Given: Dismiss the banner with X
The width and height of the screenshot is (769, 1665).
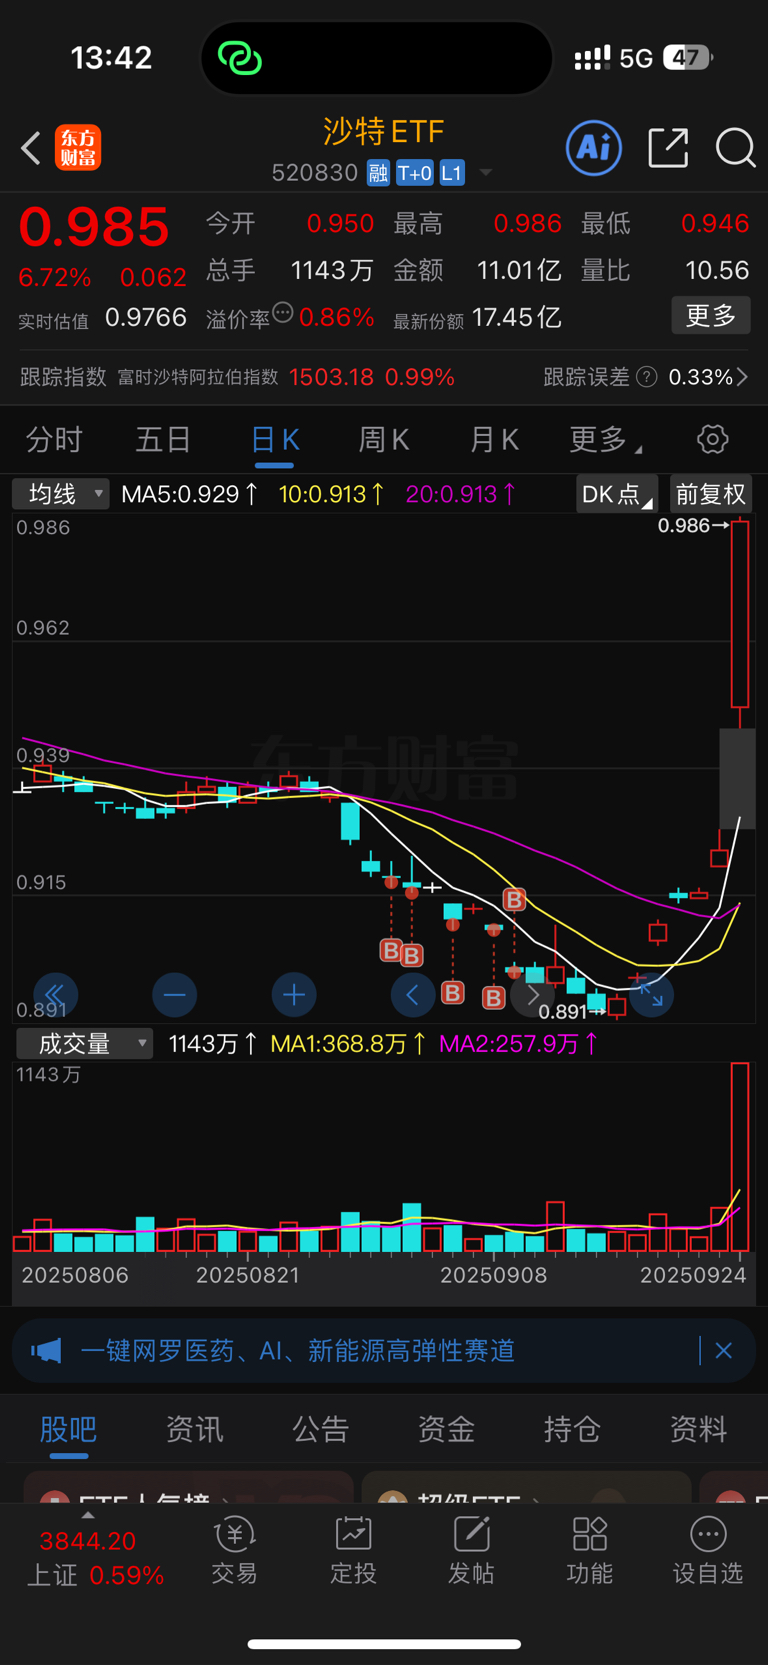Looking at the screenshot, I should [x=724, y=1351].
